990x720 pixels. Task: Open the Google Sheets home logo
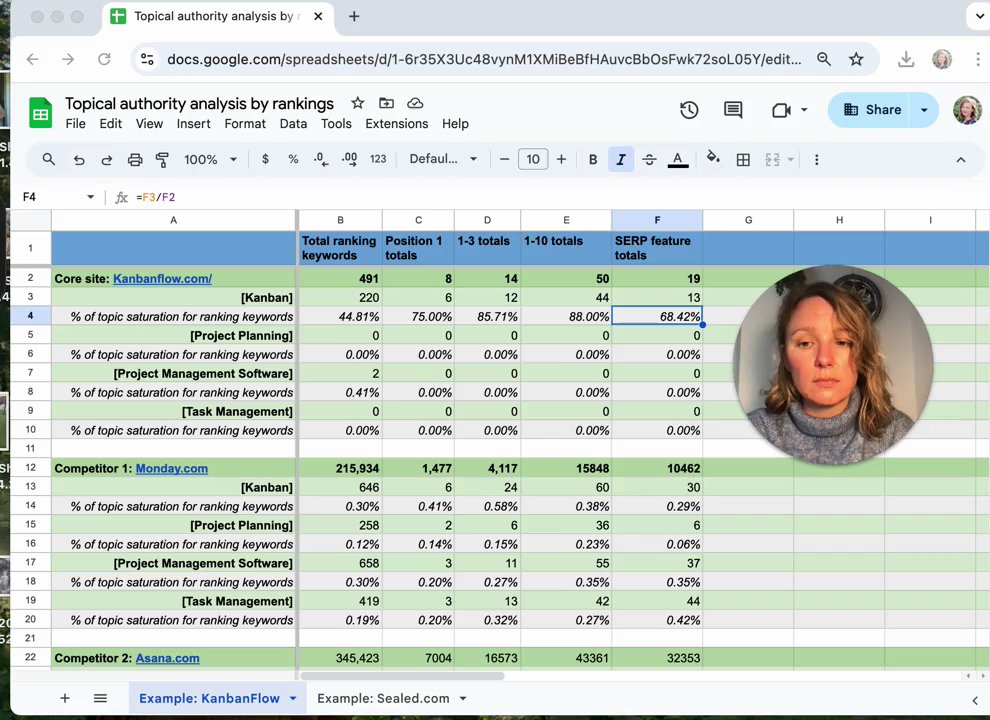pos(40,113)
